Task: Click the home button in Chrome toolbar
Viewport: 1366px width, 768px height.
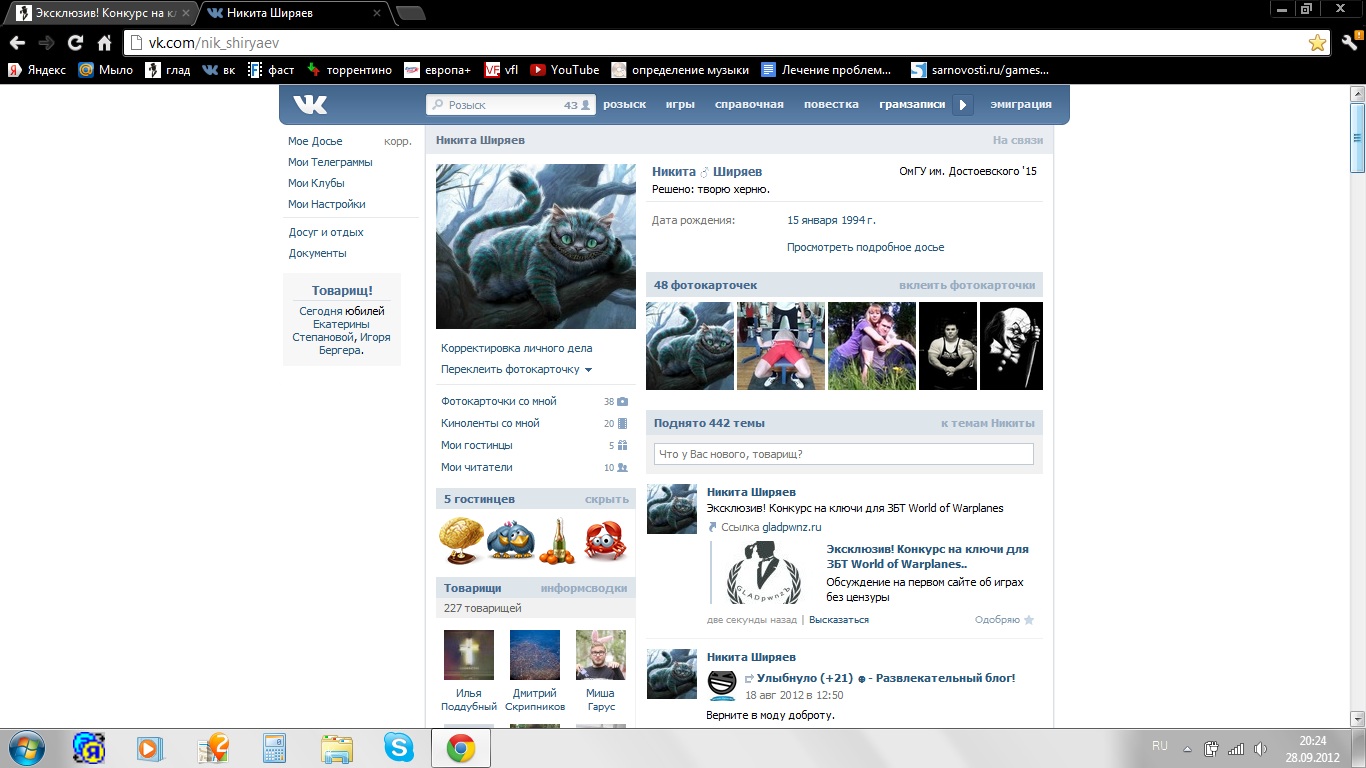Action: (x=104, y=43)
